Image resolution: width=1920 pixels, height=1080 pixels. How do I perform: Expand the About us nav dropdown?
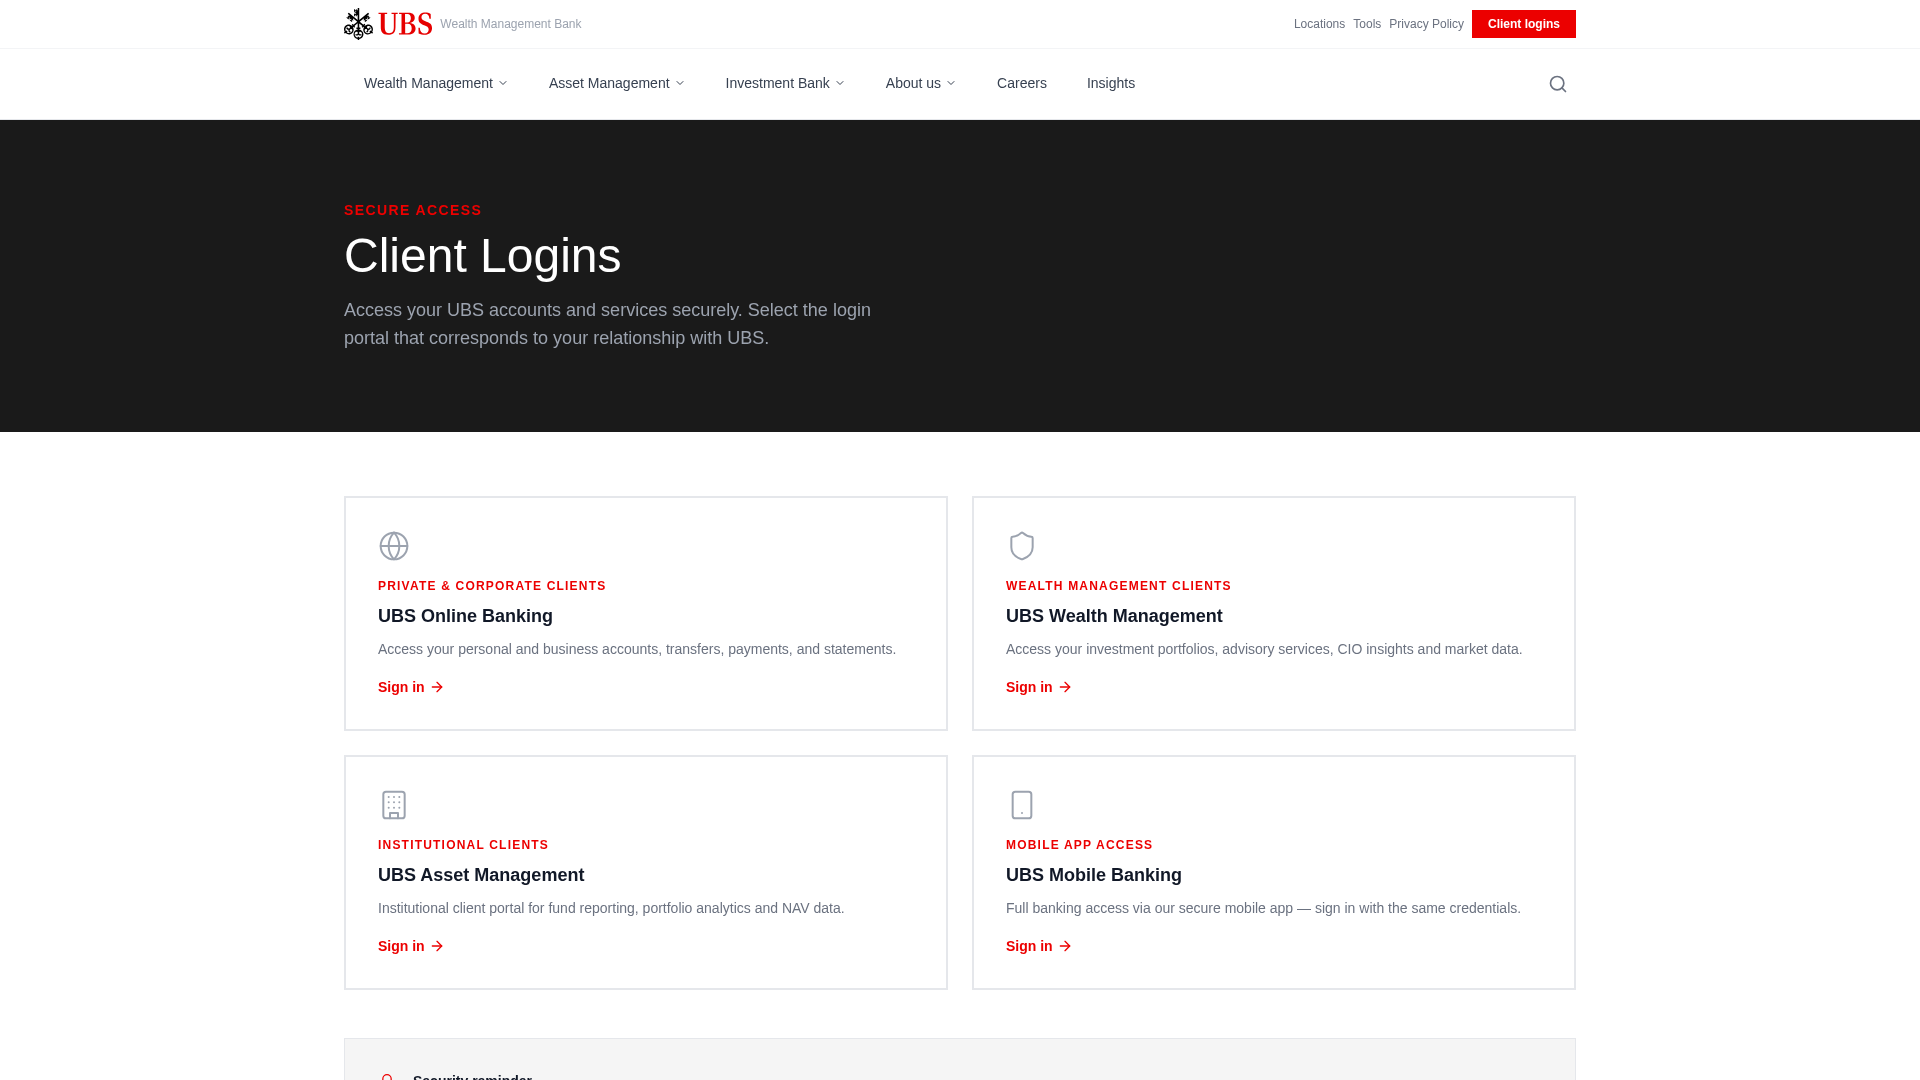coord(921,83)
